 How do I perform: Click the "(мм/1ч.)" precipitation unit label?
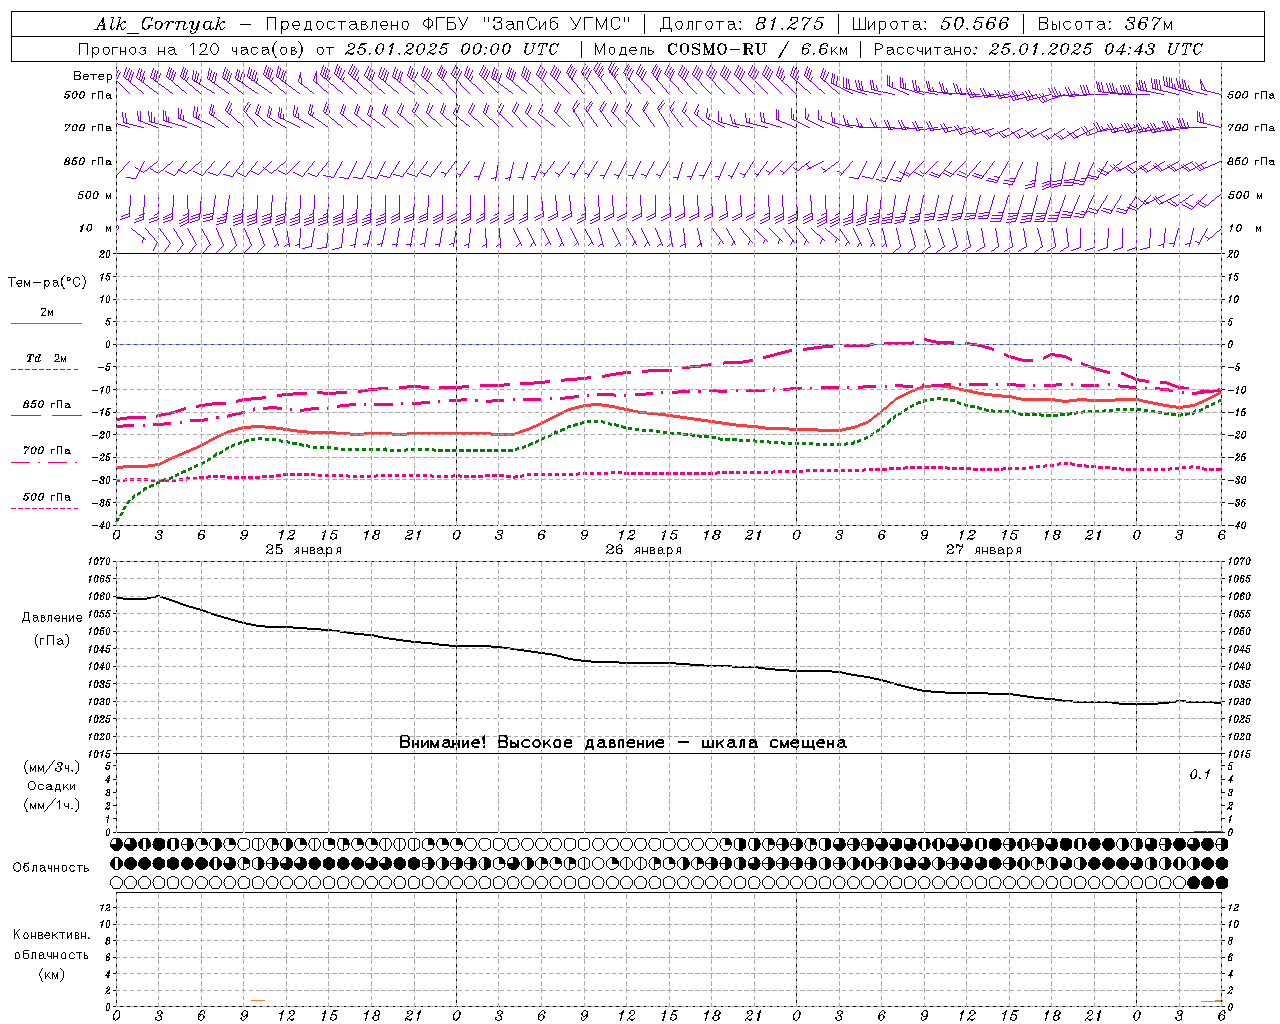point(52,805)
